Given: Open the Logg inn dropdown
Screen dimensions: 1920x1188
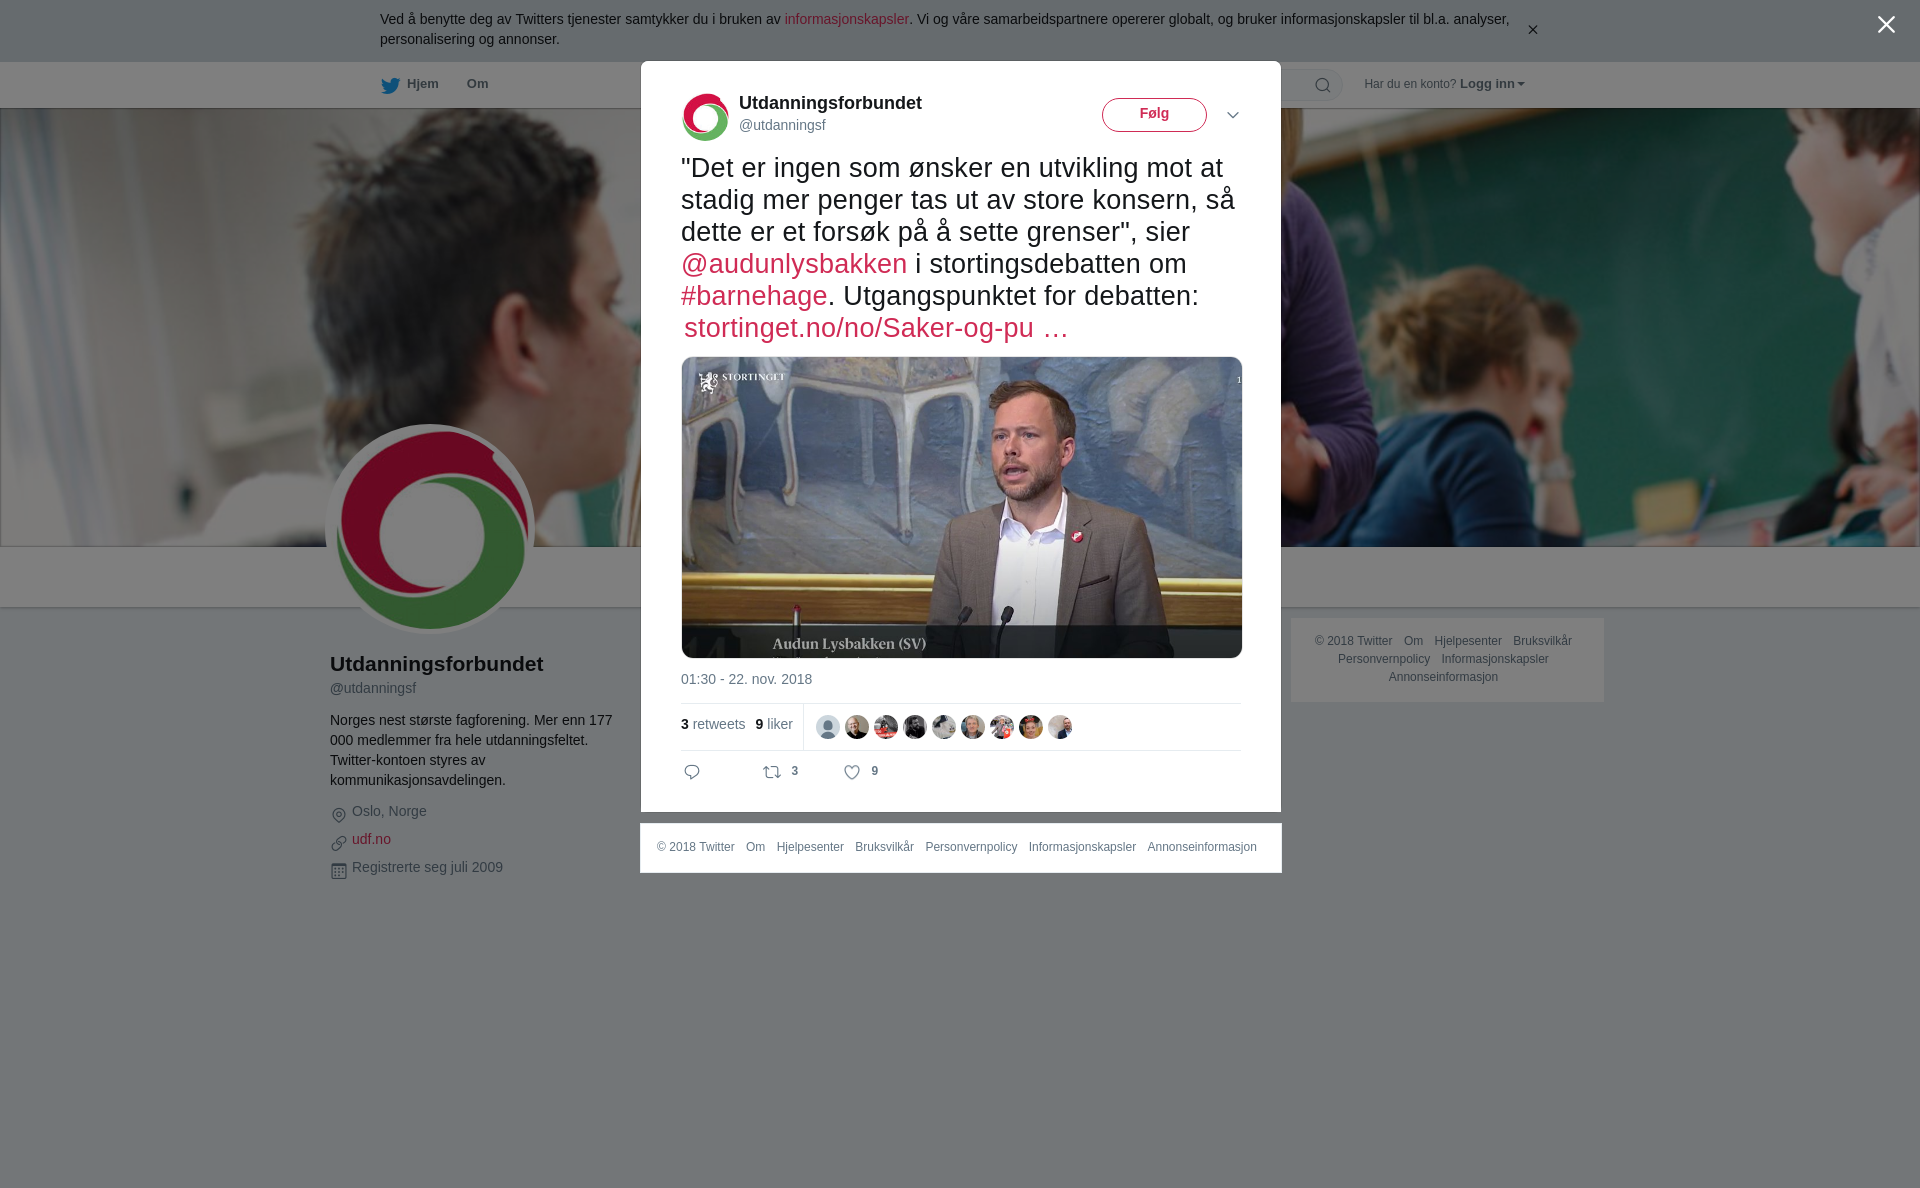Looking at the screenshot, I should (1492, 84).
